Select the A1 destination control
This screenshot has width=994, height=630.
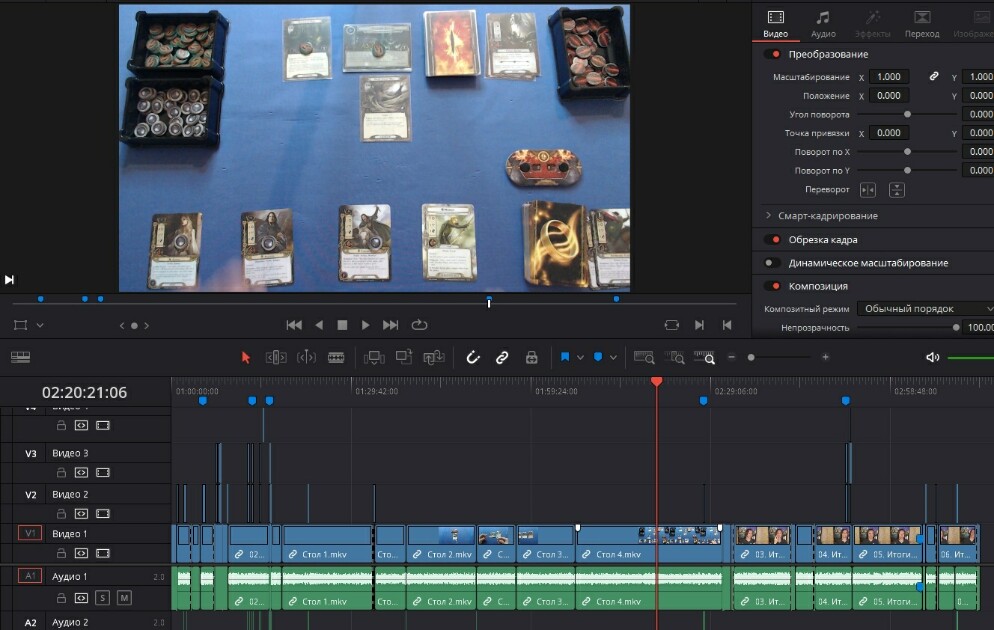point(30,576)
